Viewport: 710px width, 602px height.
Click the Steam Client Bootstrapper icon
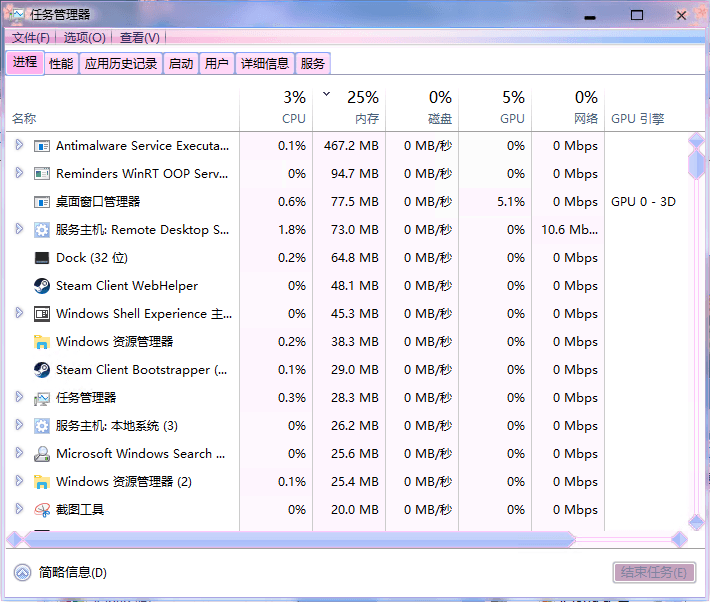click(x=42, y=370)
